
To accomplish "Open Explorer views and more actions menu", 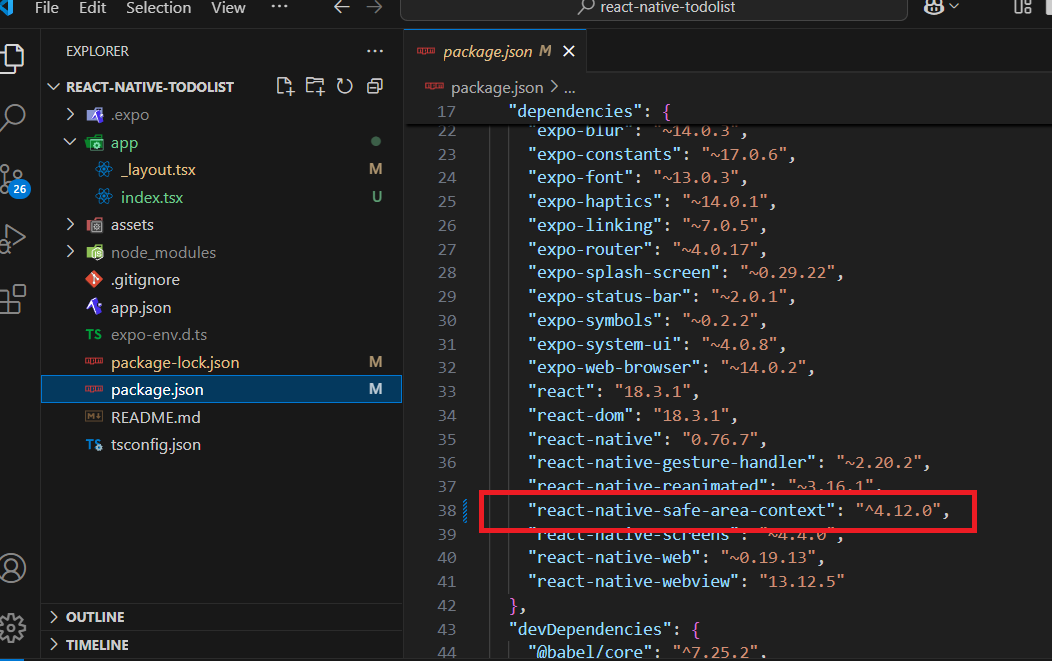I will click(375, 51).
